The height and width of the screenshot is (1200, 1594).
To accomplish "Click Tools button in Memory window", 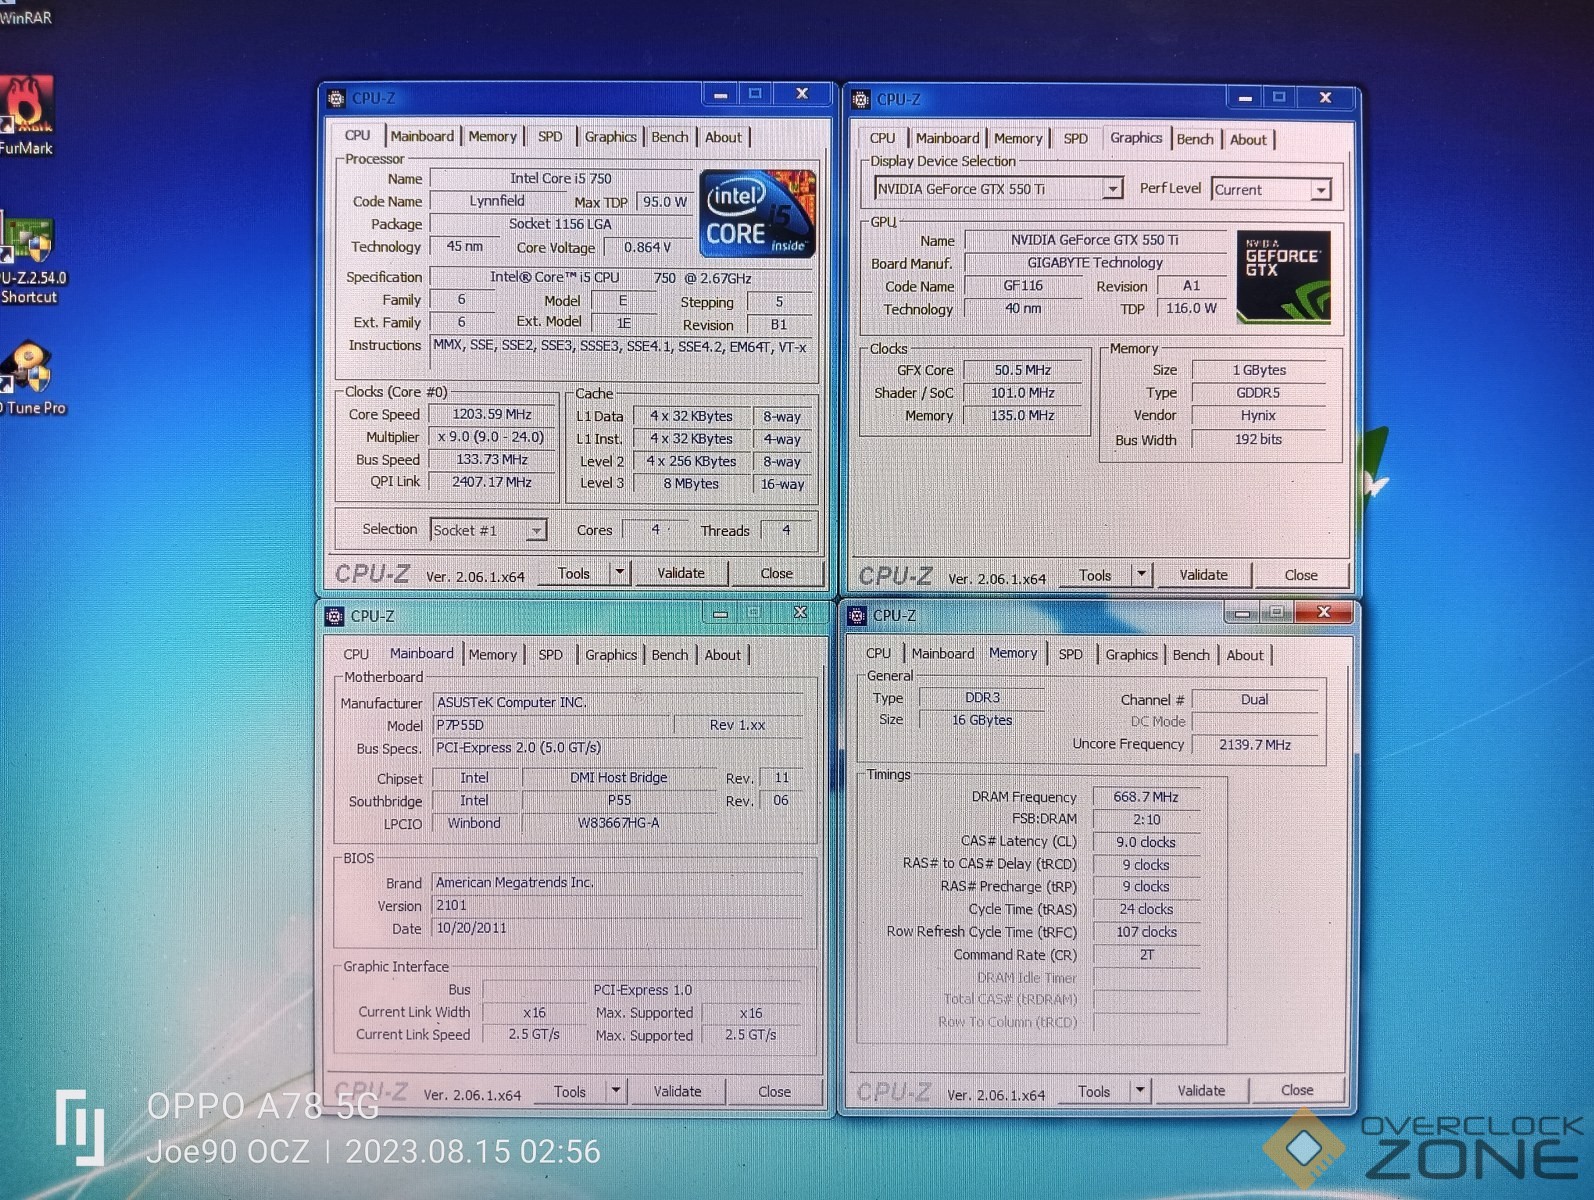I will tap(1093, 1091).
